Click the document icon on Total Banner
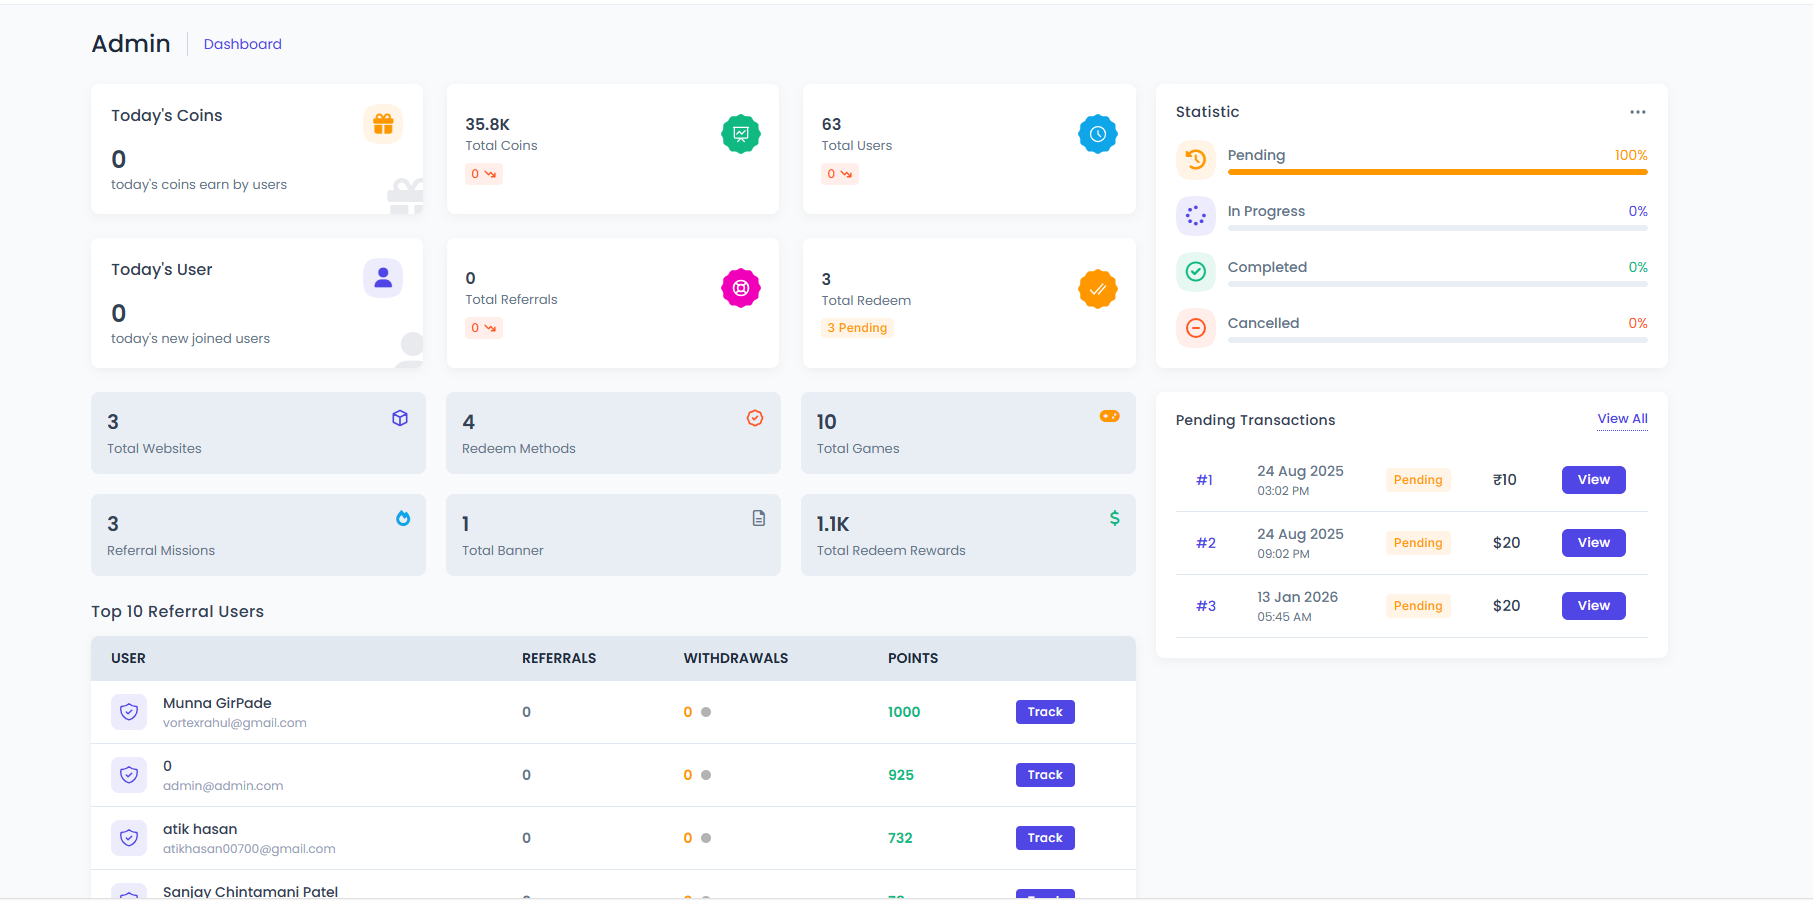Screen dimensions: 1813x902 [759, 518]
